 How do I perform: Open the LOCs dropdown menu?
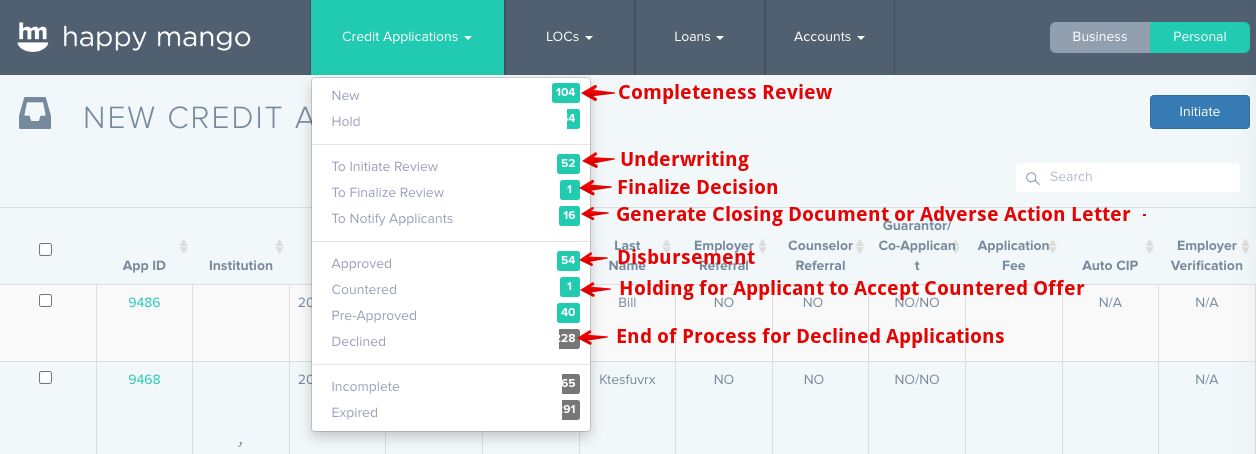570,37
